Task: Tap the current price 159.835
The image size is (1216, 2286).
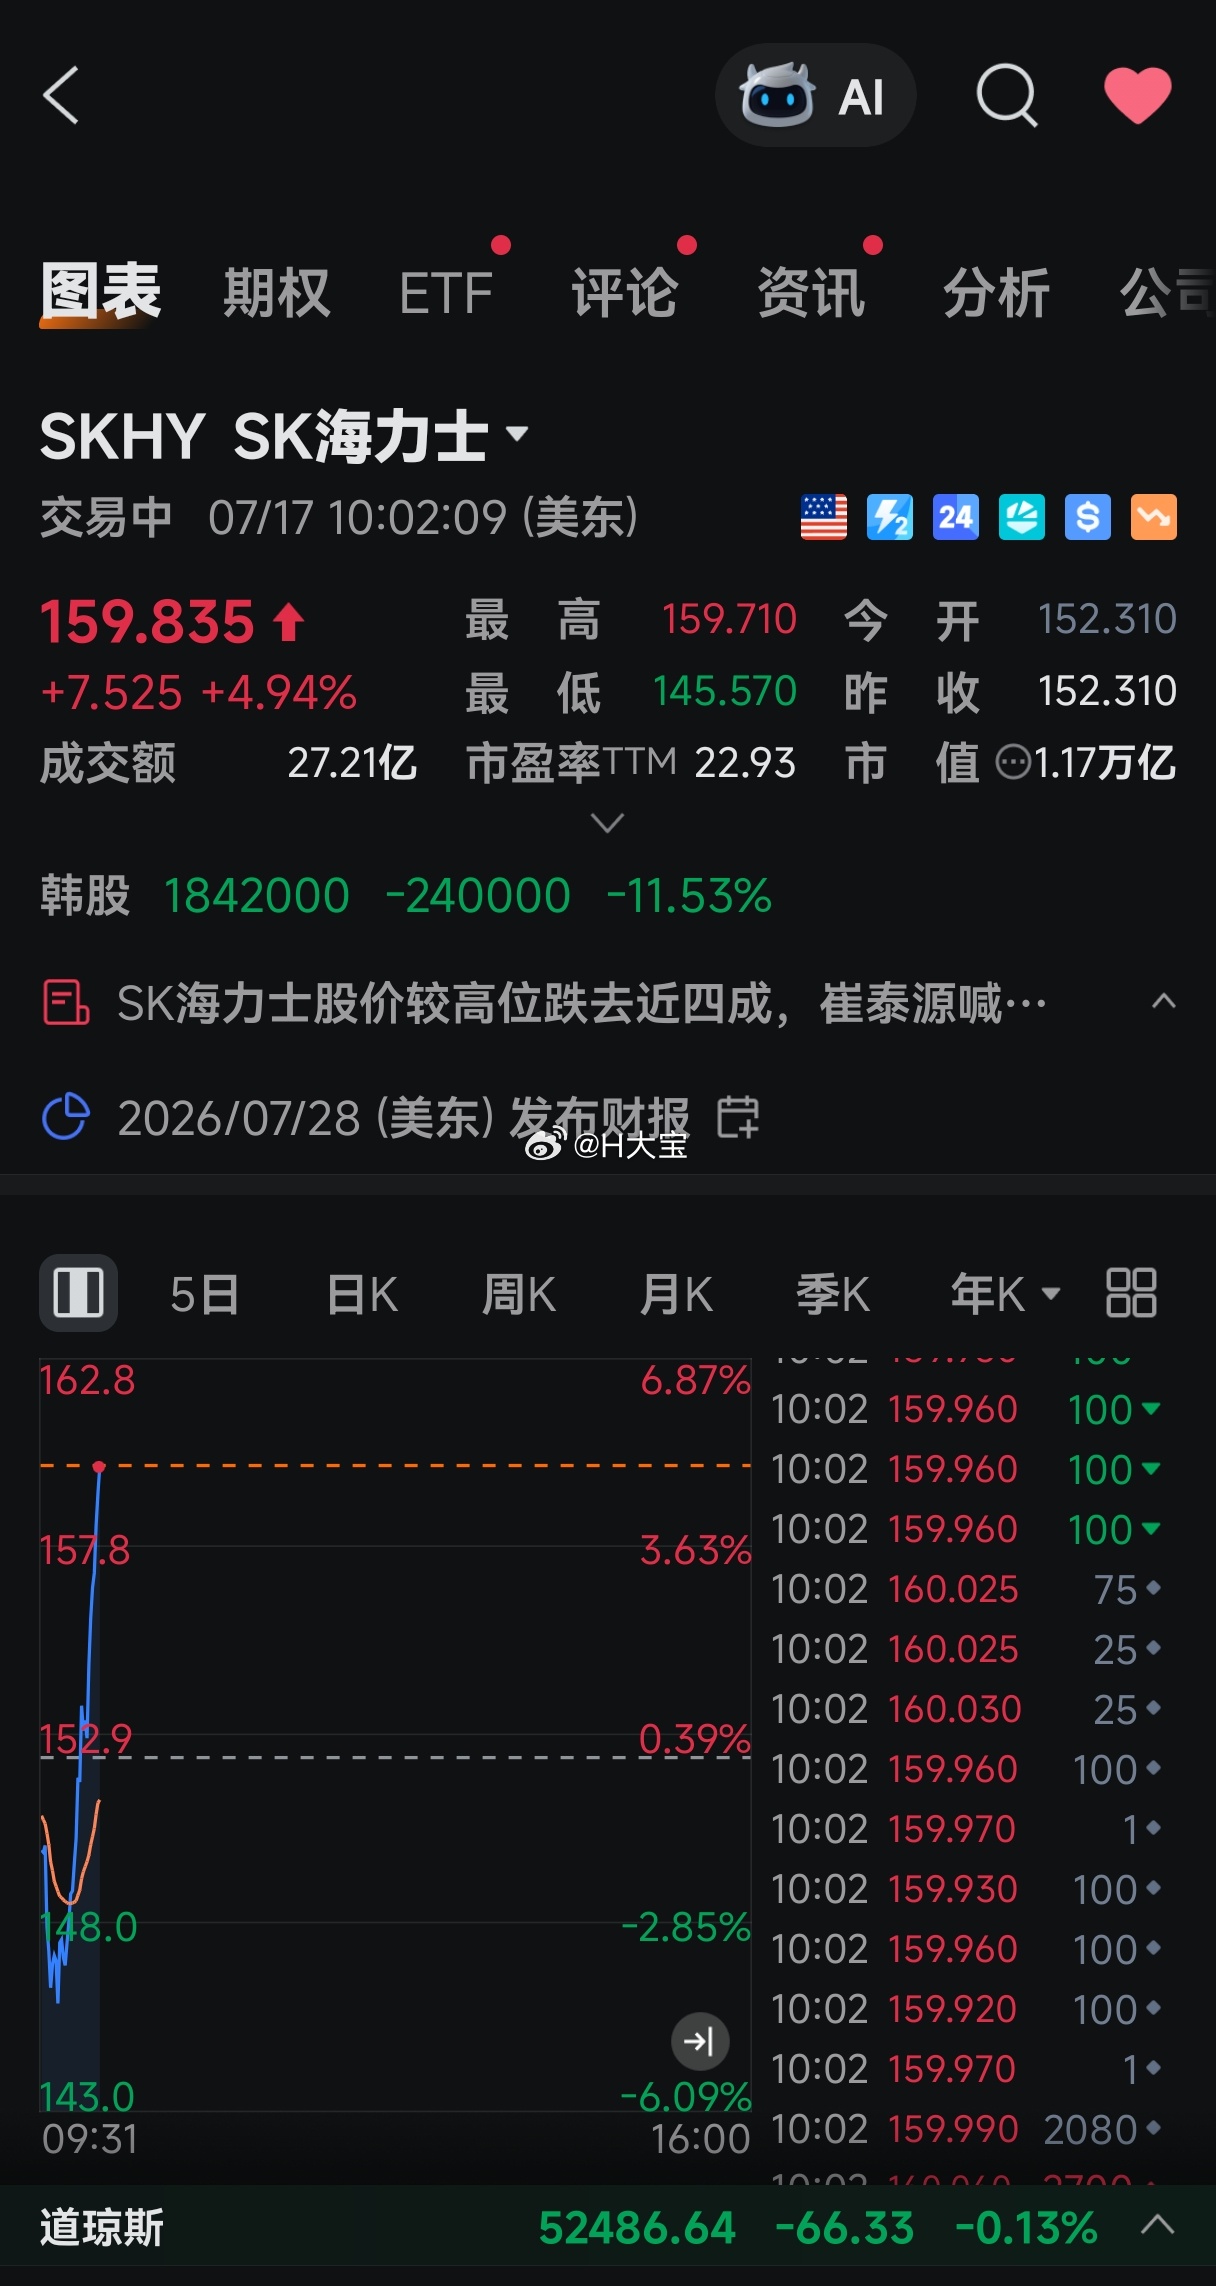Action: pyautogui.click(x=147, y=622)
